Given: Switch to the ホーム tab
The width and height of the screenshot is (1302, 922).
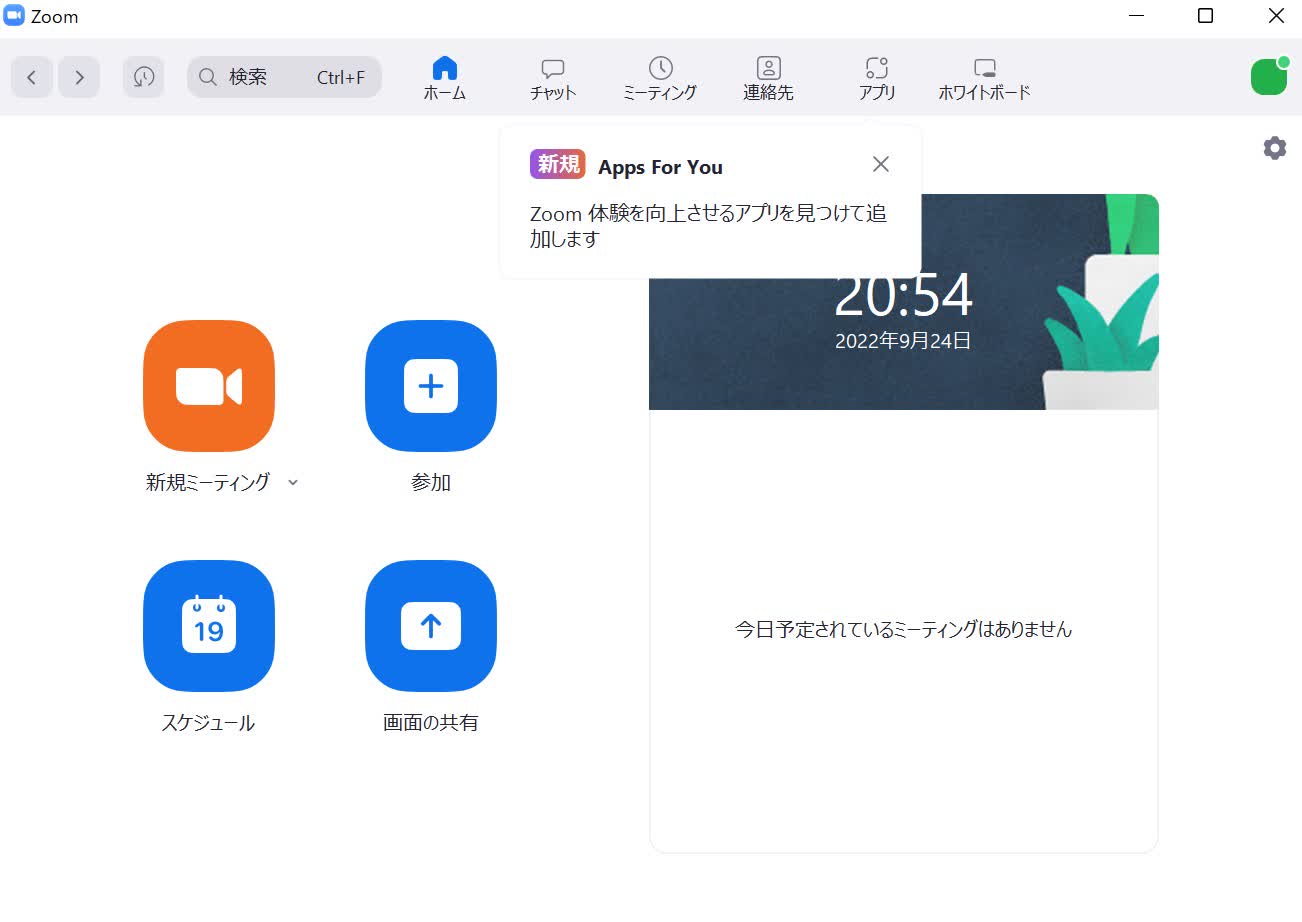Looking at the screenshot, I should tap(444, 79).
